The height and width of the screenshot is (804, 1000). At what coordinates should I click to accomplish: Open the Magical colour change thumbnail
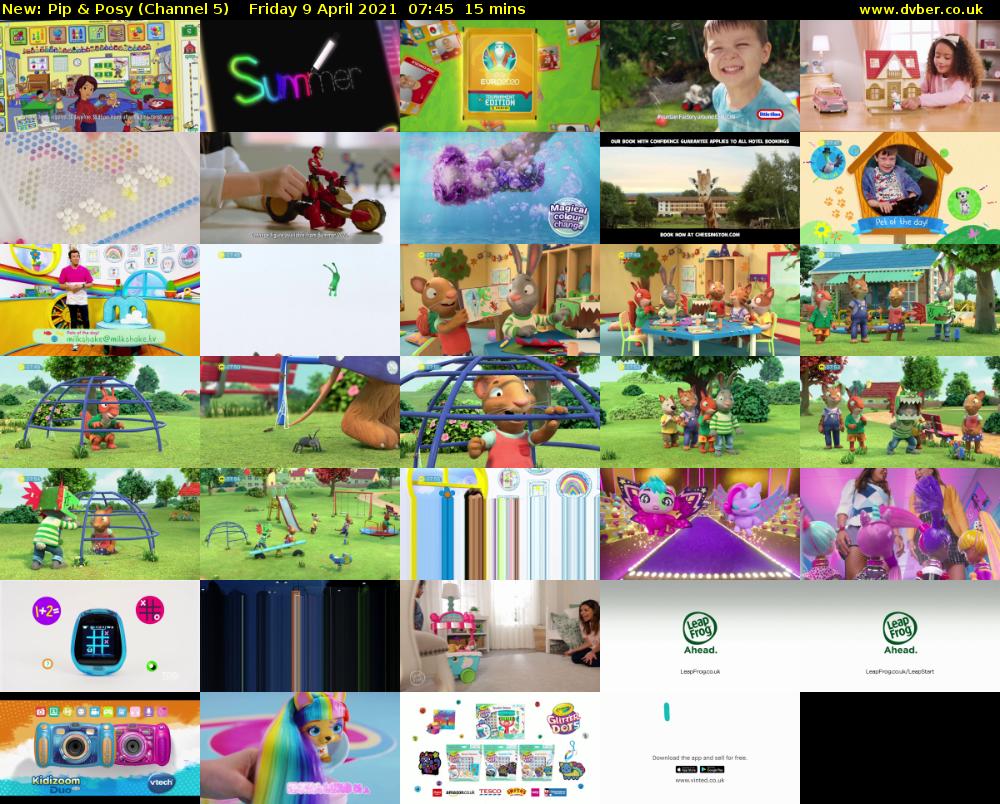click(500, 188)
